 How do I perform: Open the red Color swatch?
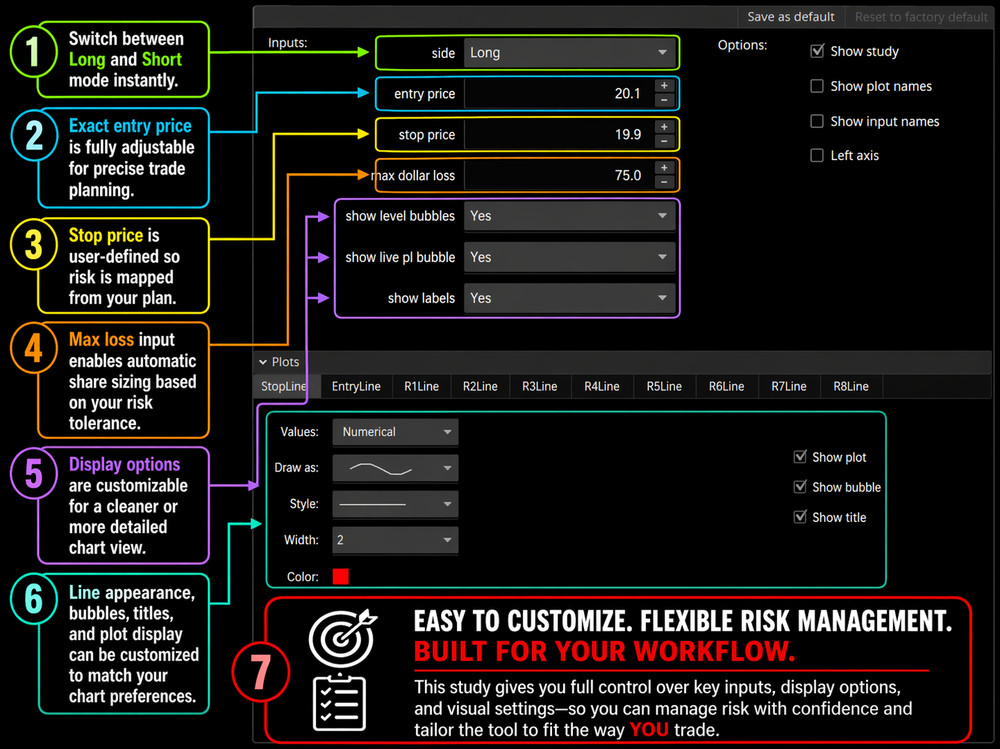[x=340, y=576]
